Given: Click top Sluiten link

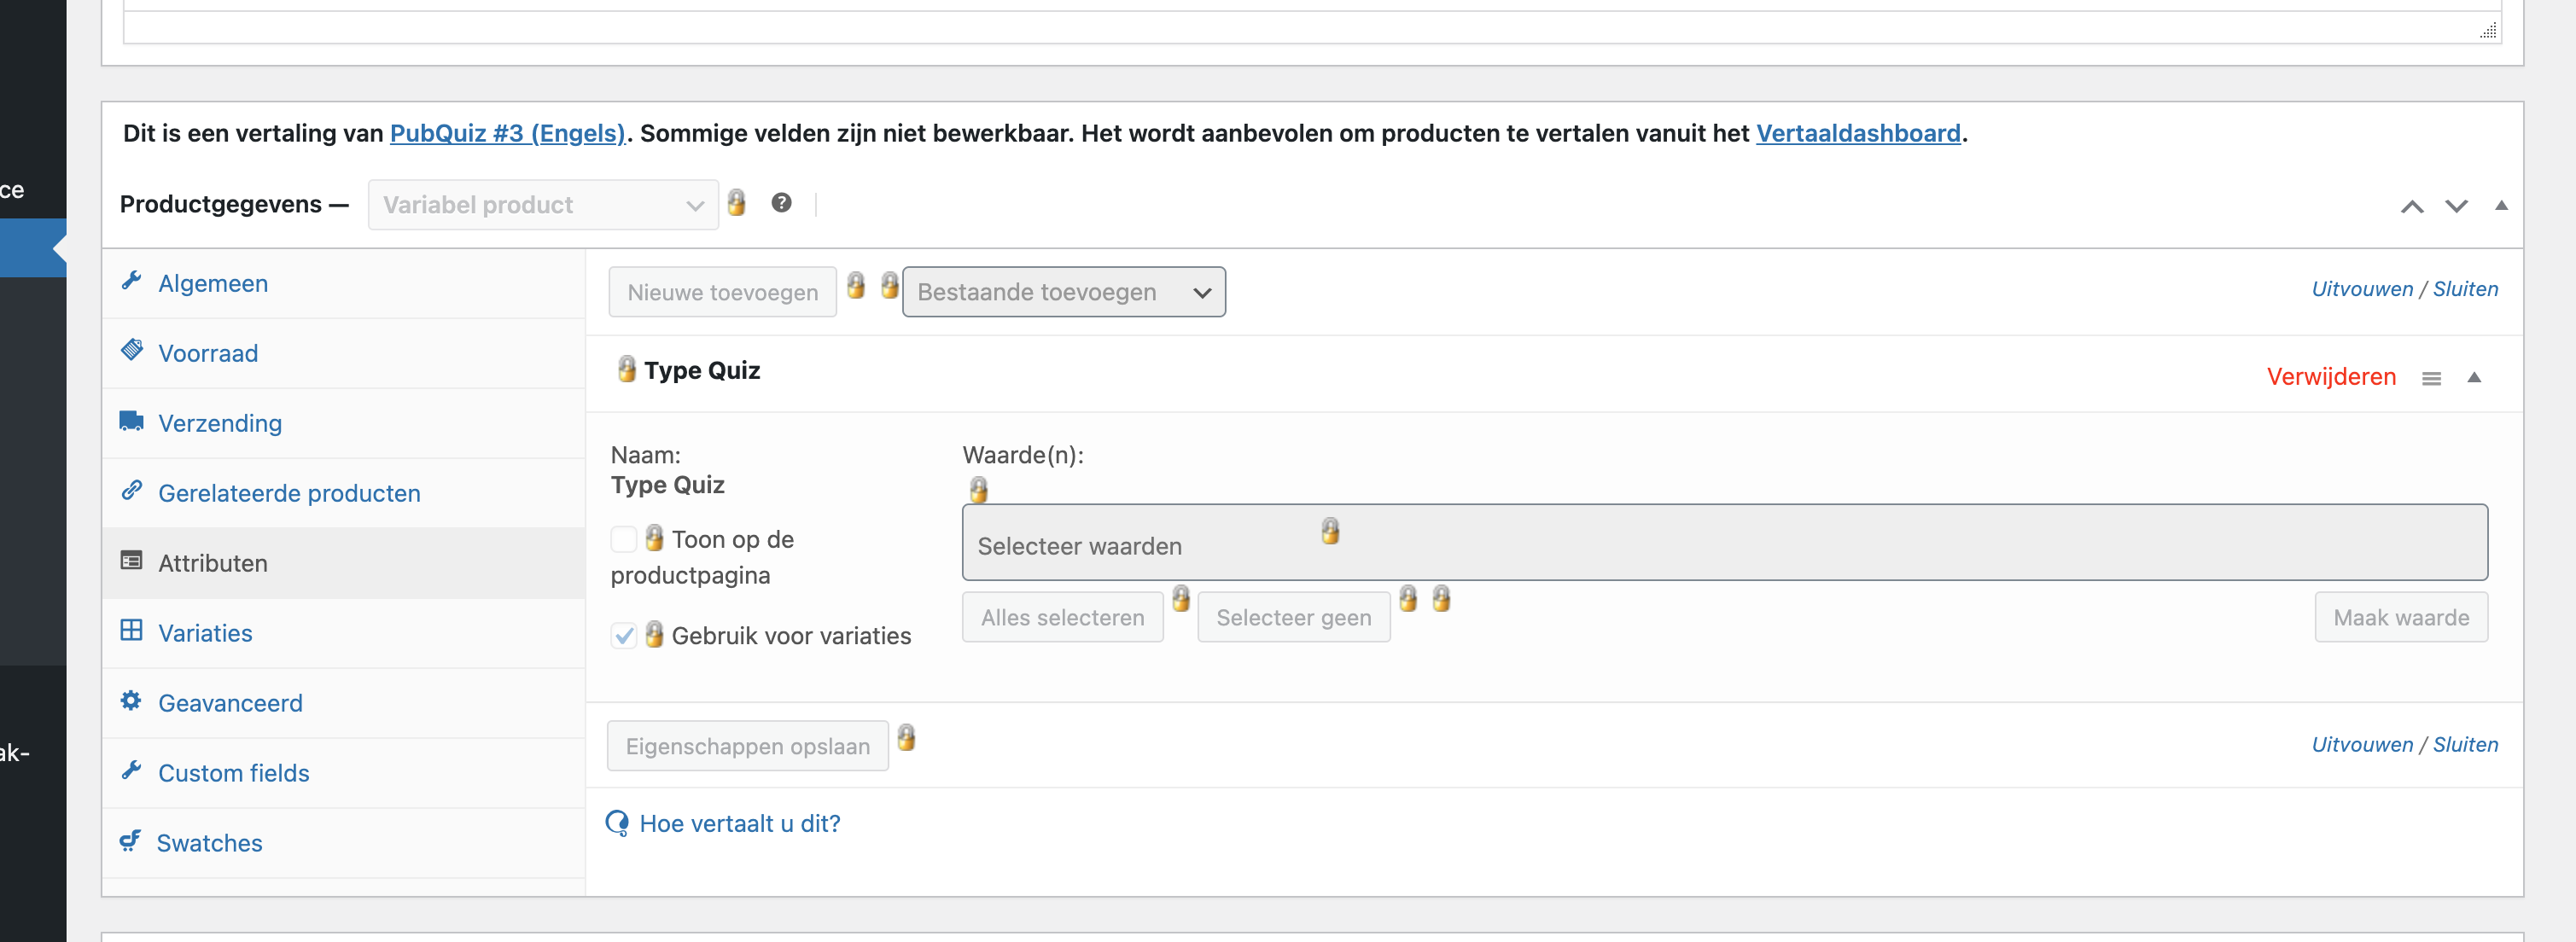Looking at the screenshot, I should pos(2465,289).
